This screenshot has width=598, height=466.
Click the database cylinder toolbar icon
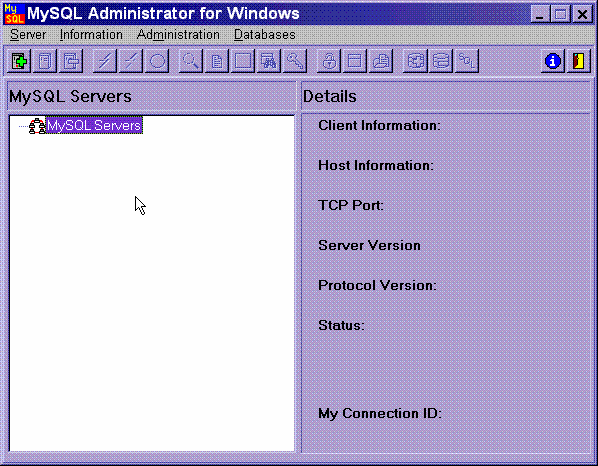(x=441, y=61)
